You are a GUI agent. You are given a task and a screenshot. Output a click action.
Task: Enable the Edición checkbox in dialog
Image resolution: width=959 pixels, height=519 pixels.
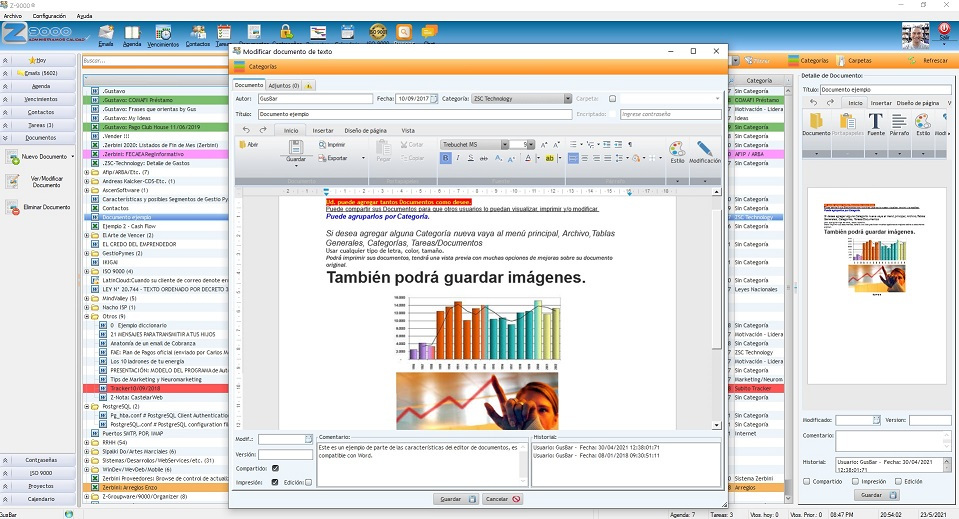(x=308, y=483)
